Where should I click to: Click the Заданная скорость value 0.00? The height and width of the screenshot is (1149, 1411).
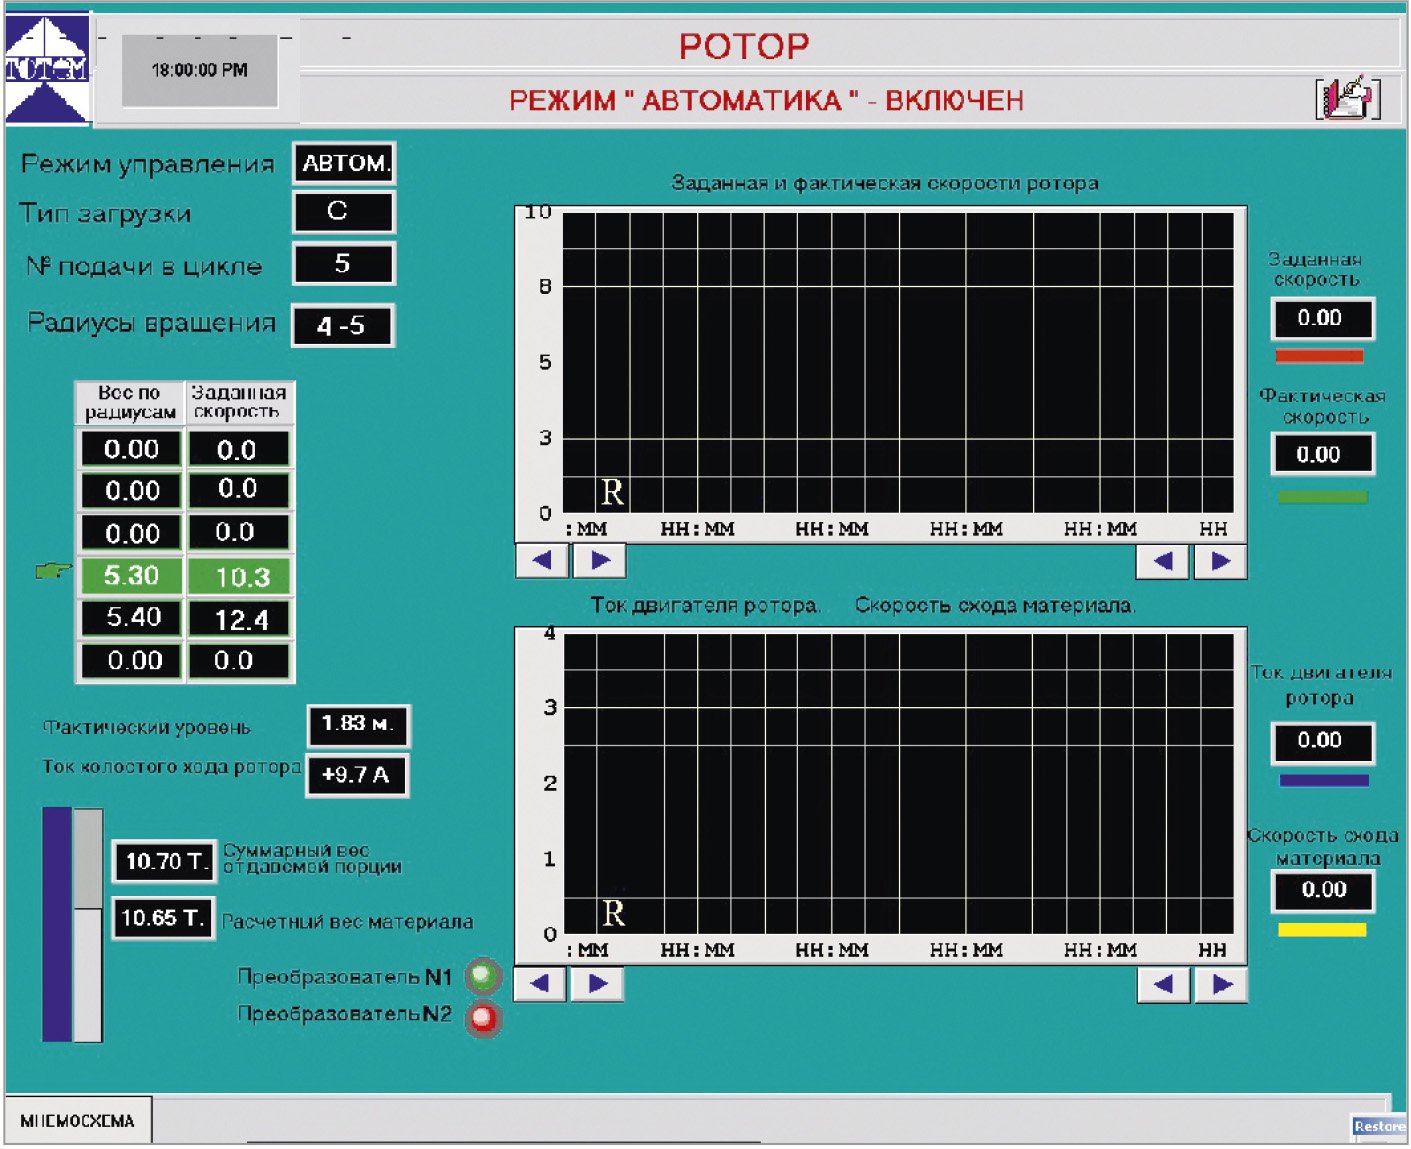[x=1323, y=319]
